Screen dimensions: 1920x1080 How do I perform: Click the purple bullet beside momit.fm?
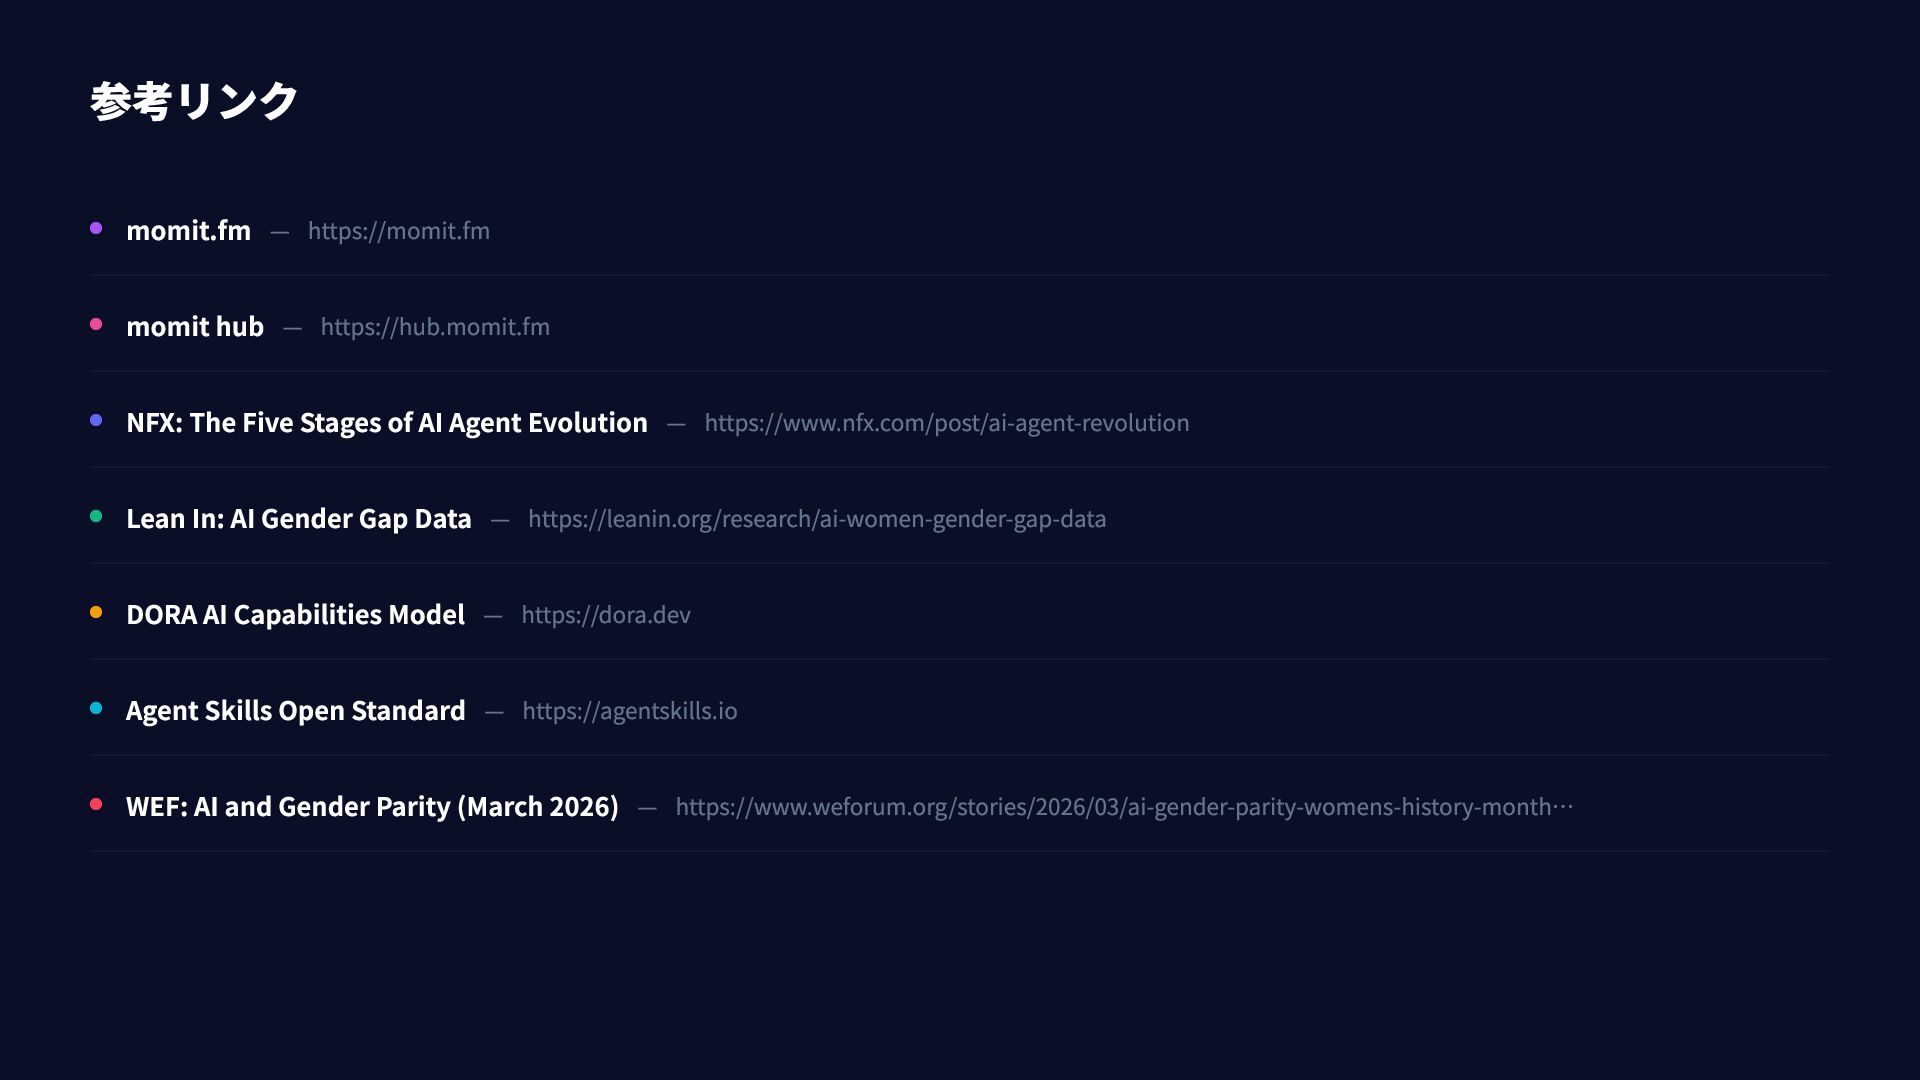(x=96, y=228)
